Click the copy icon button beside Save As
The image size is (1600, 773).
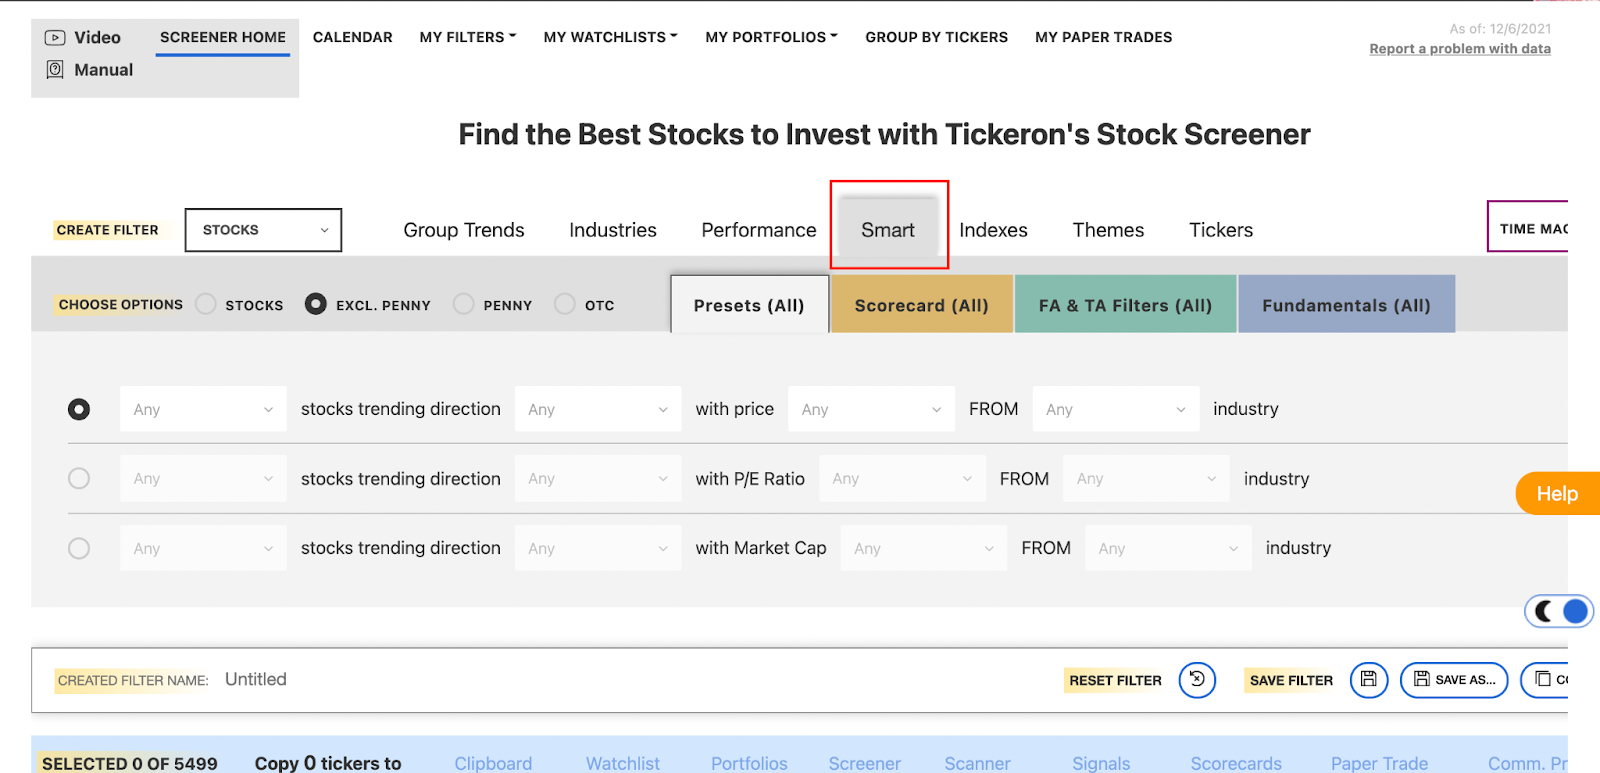coord(1545,680)
